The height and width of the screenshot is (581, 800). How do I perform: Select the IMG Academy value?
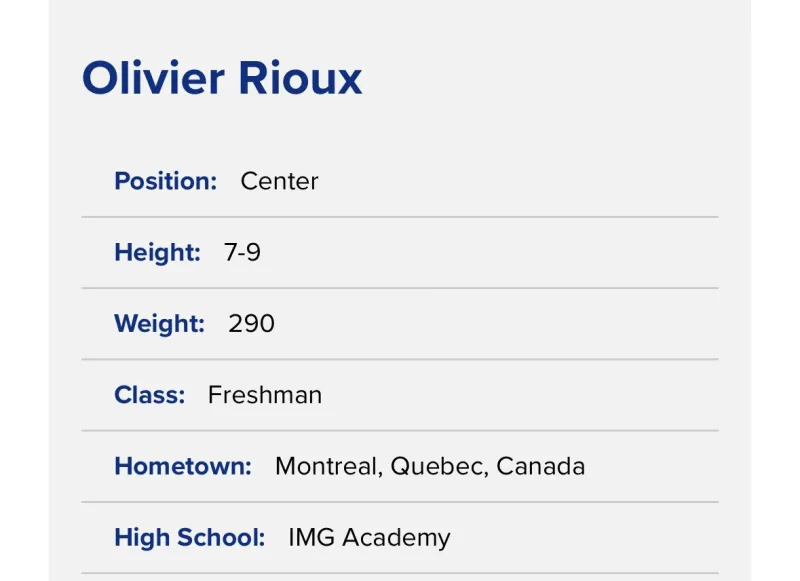click(369, 537)
